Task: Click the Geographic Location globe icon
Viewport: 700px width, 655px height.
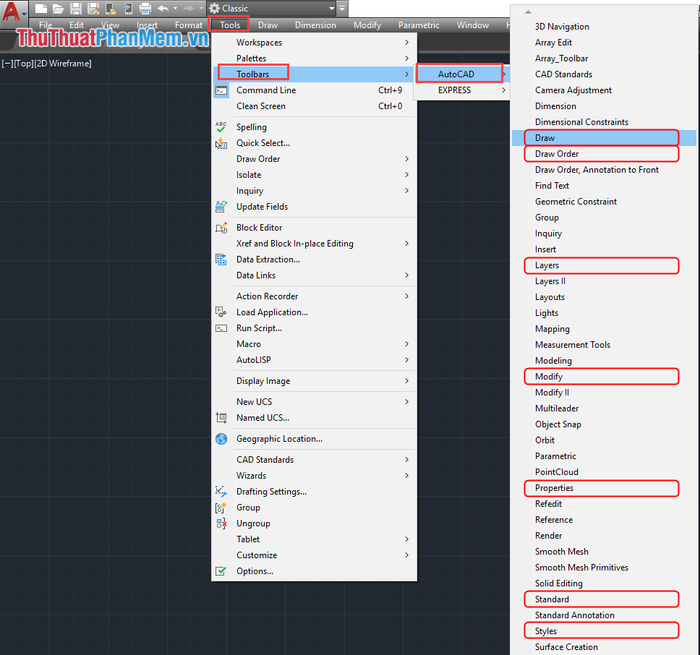Action: tap(221, 439)
